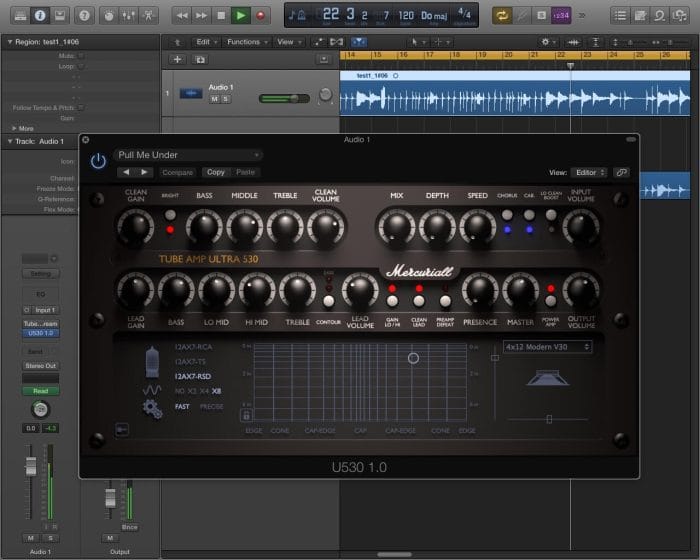Collapse the Track Audio 1 inspector
The height and width of the screenshot is (560, 700).
[x=9, y=142]
